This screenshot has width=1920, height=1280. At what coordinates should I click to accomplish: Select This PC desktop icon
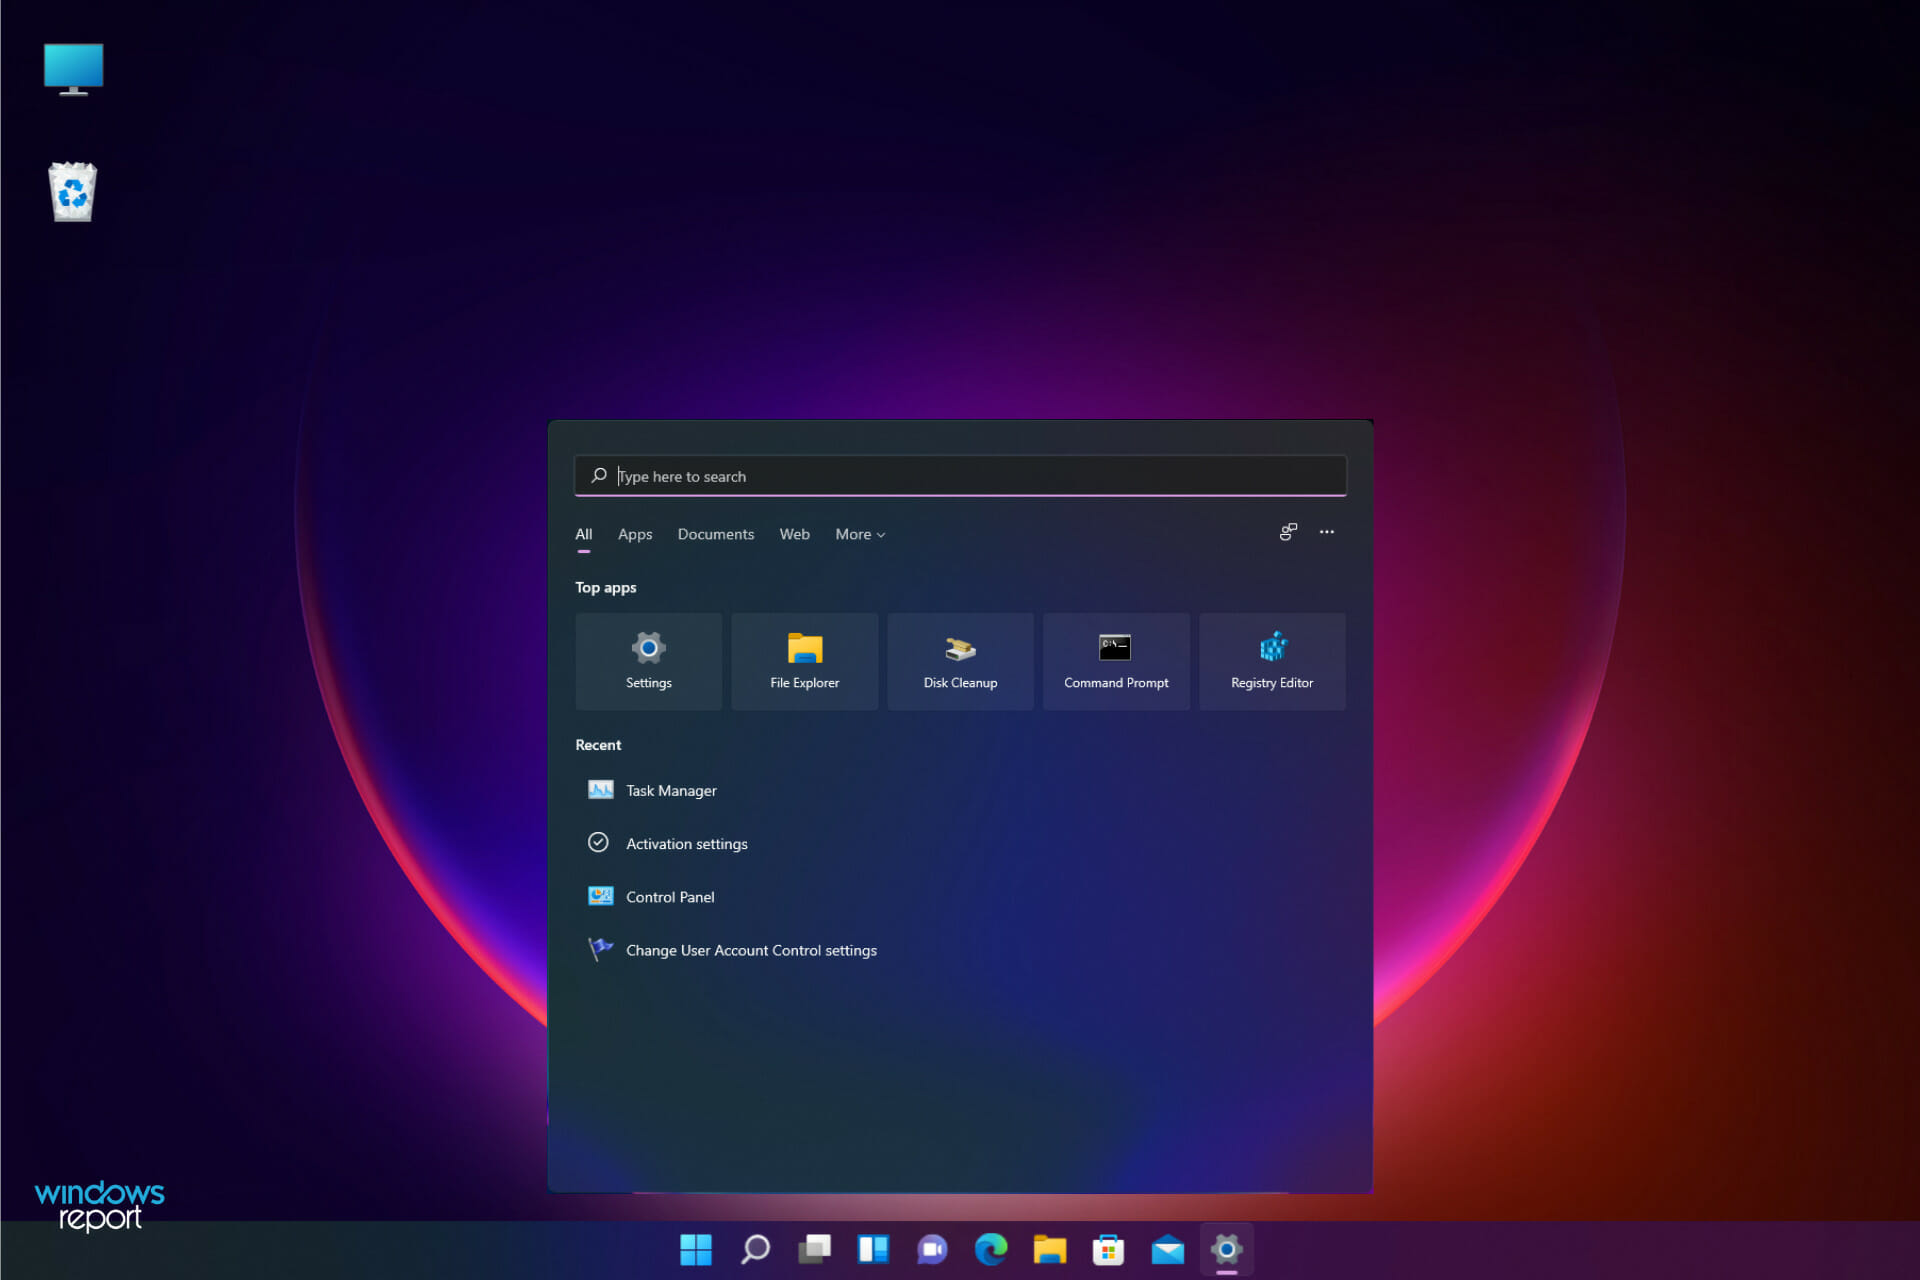point(73,69)
